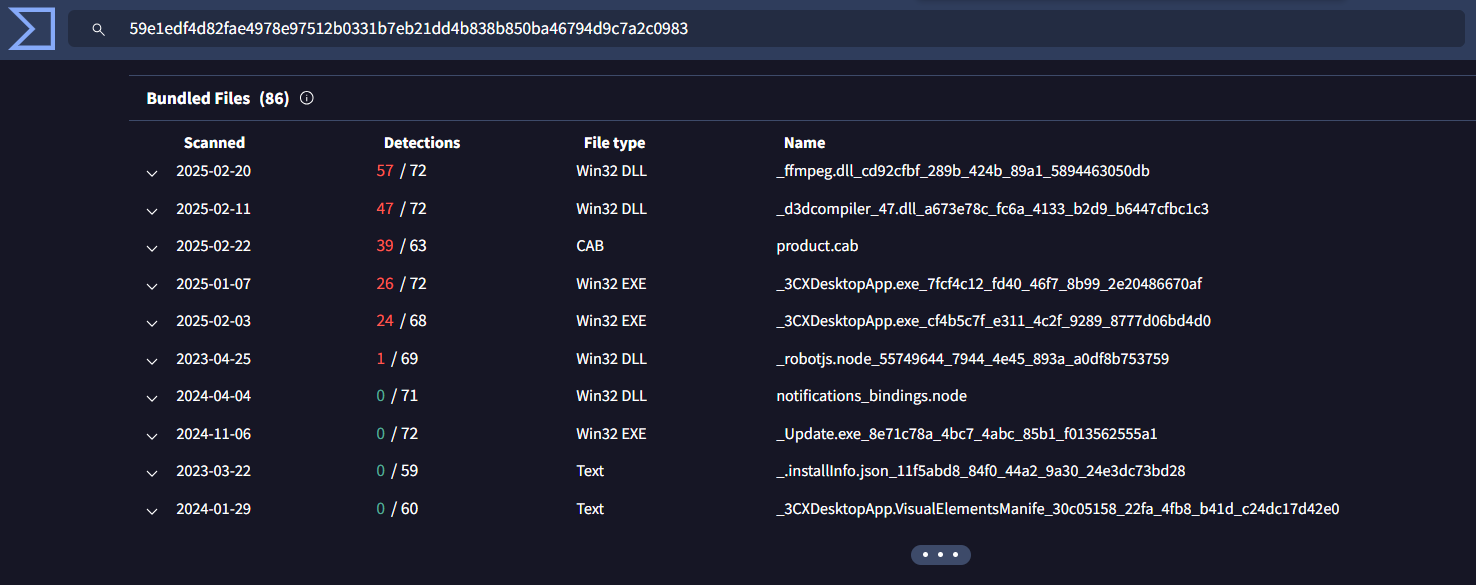
Task: Expand the _robotjs.node row chevron
Action: click(x=152, y=360)
